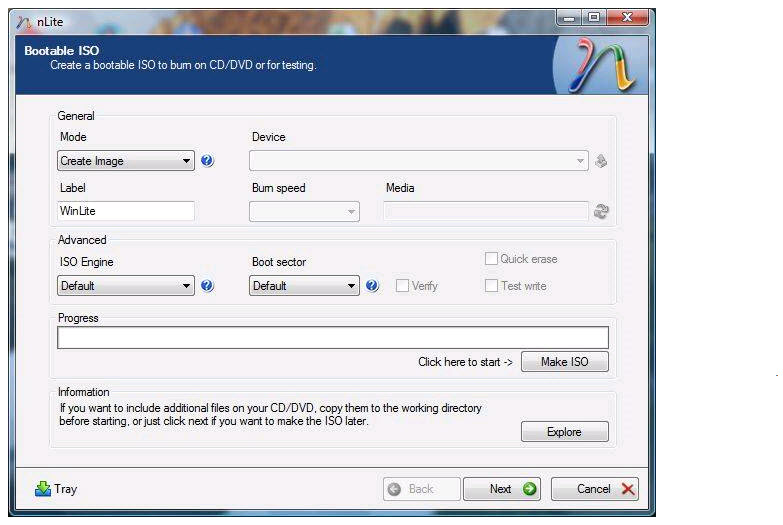Click the refresh media icon
The width and height of the screenshot is (783, 525).
(x=601, y=211)
